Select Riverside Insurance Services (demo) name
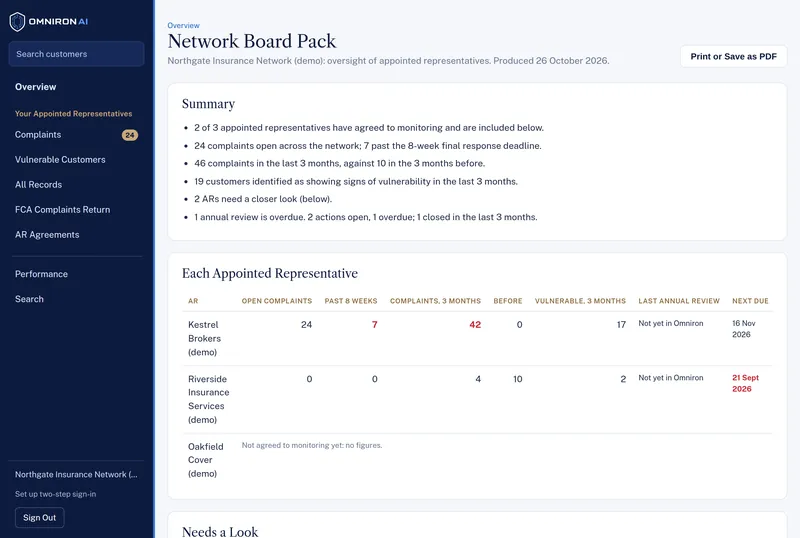Image resolution: width=800 pixels, height=538 pixels. (x=209, y=399)
